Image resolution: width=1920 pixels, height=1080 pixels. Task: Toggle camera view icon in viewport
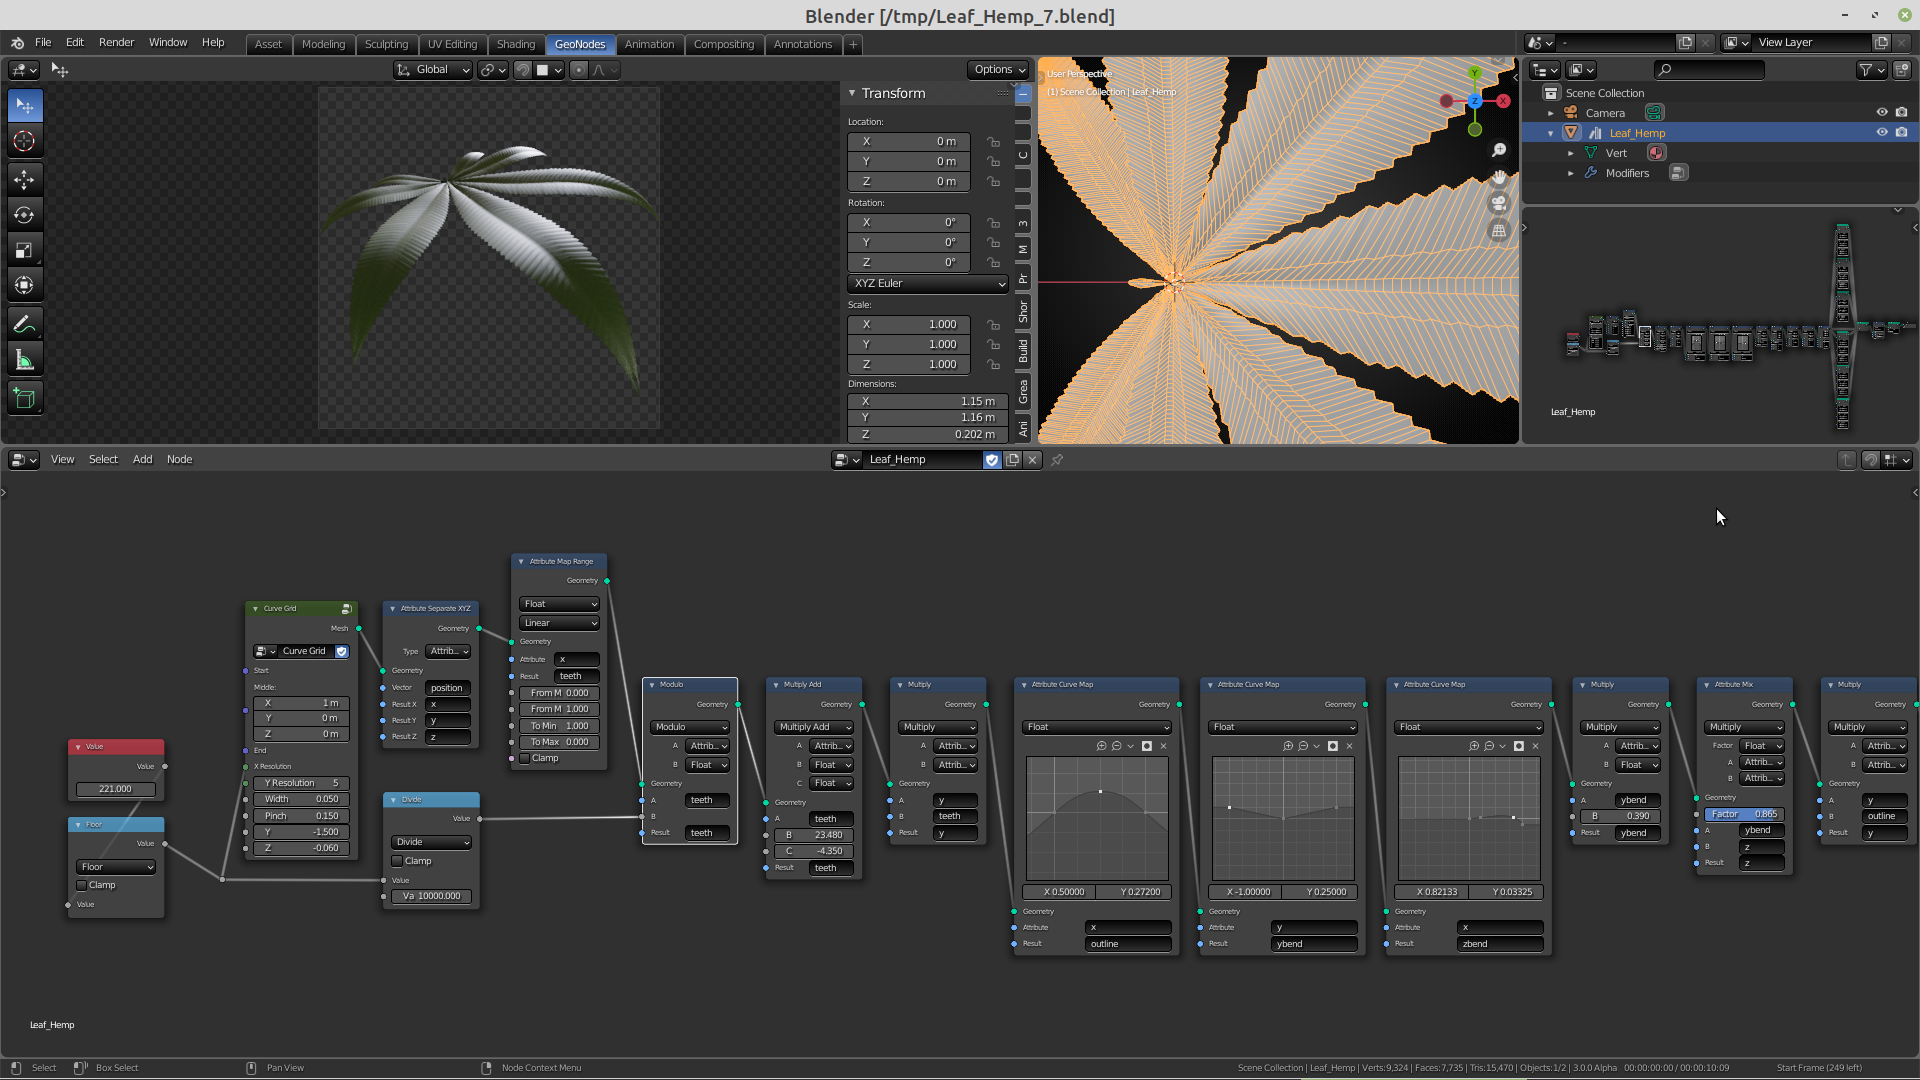[x=1498, y=203]
